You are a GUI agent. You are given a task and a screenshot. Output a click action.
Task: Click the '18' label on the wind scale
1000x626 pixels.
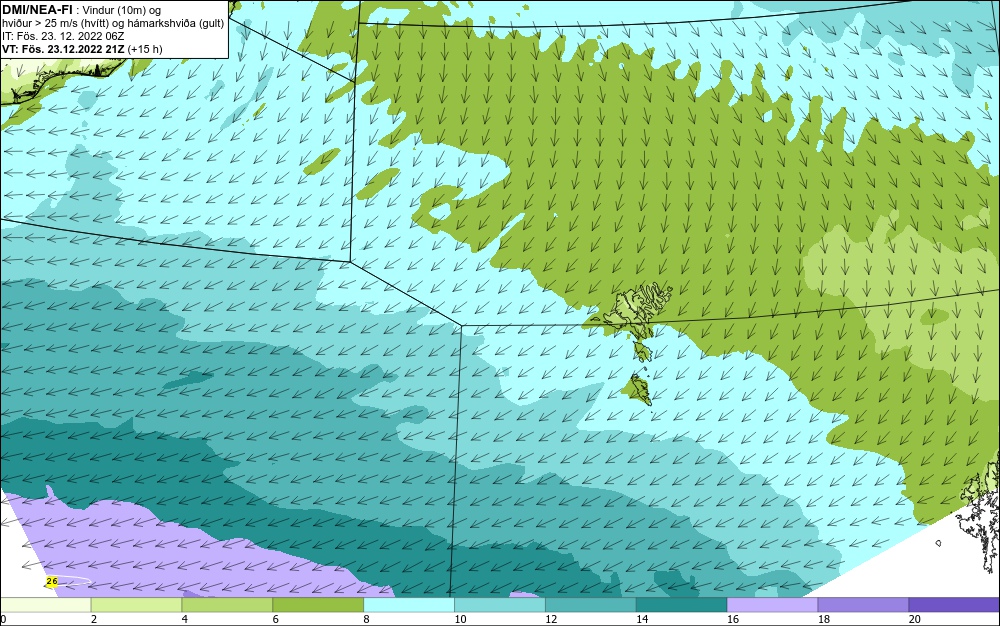[x=823, y=619]
